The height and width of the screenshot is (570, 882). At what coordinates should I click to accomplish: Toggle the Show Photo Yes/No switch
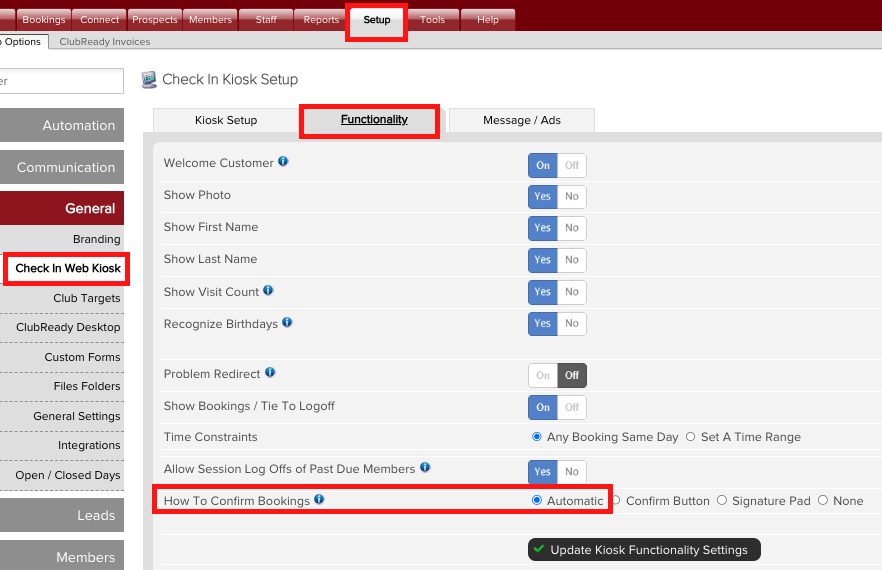pos(557,197)
